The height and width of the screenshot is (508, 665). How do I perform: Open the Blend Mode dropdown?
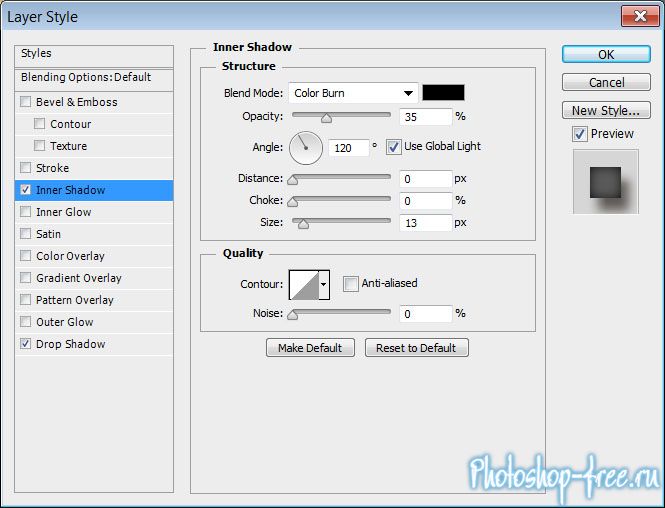point(353,93)
